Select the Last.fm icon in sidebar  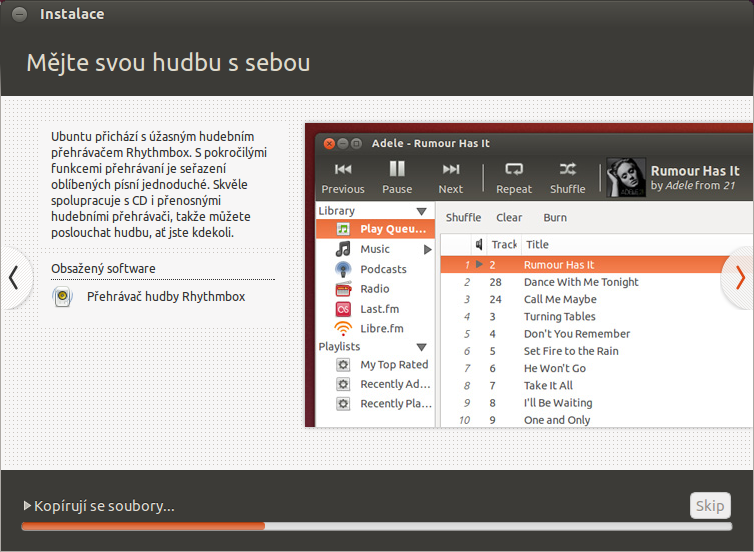coord(343,309)
